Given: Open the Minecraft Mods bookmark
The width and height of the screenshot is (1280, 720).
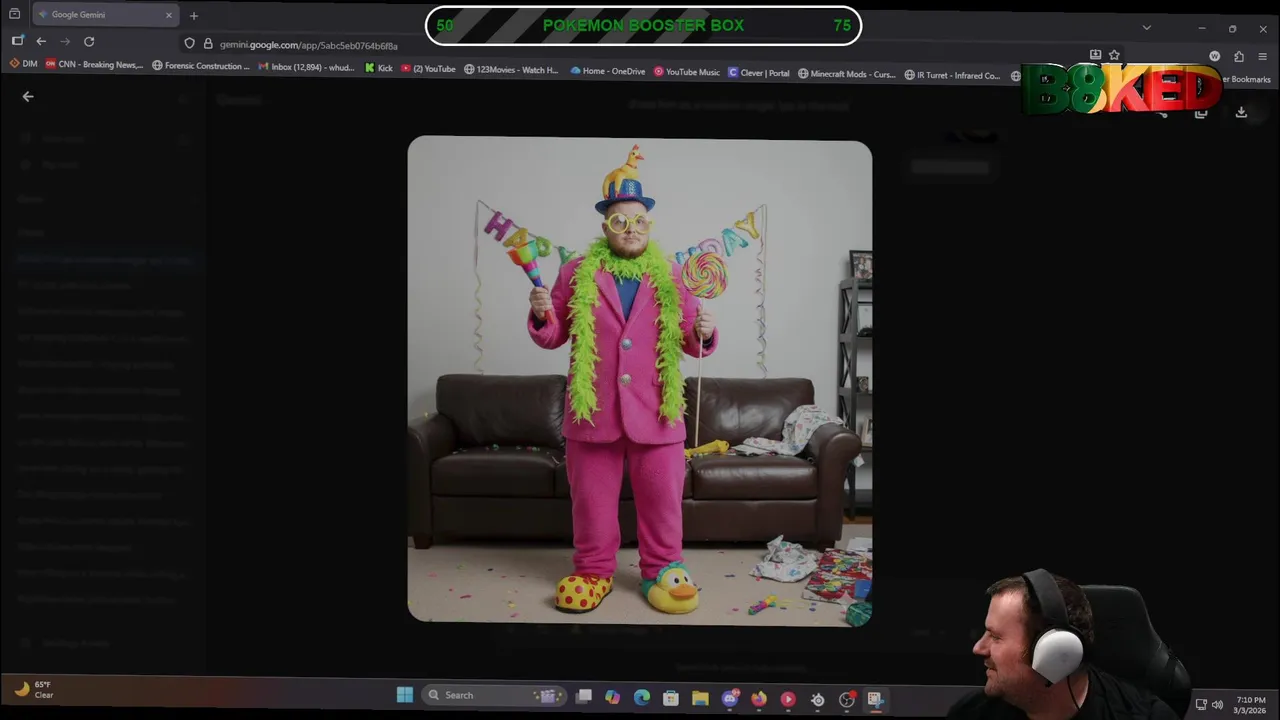Looking at the screenshot, I should click(x=847, y=74).
